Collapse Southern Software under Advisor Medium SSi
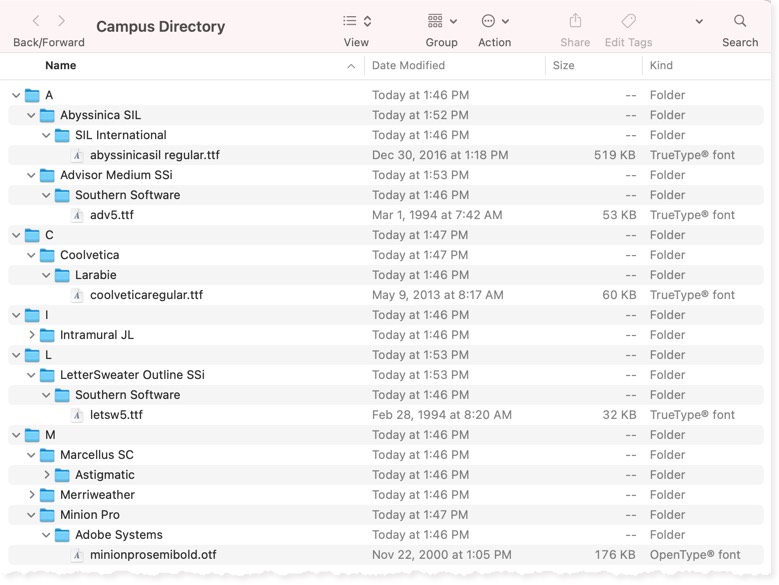This screenshot has width=779, height=585. pos(46,195)
